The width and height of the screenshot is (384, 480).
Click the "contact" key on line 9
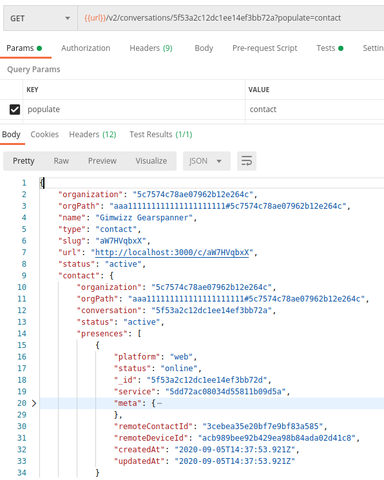(79, 276)
